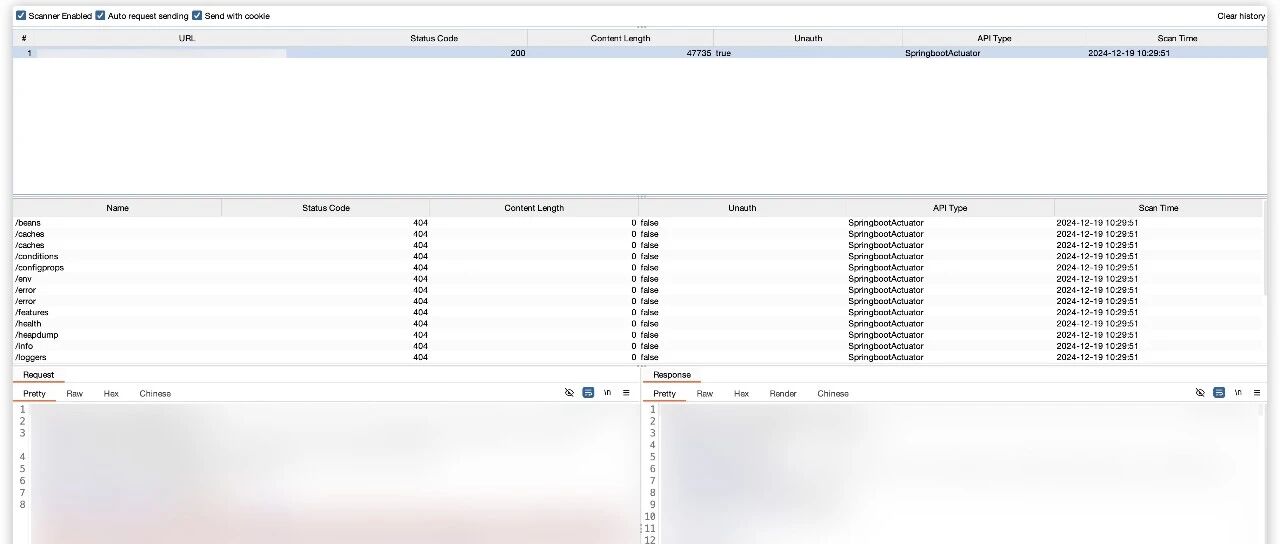The width and height of the screenshot is (1280, 544).
Task: Toggle line wrap icon in Request panel
Action: click(x=588, y=393)
